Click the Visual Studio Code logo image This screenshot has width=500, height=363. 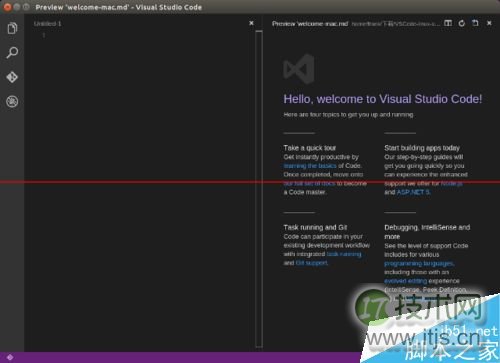pos(299,69)
